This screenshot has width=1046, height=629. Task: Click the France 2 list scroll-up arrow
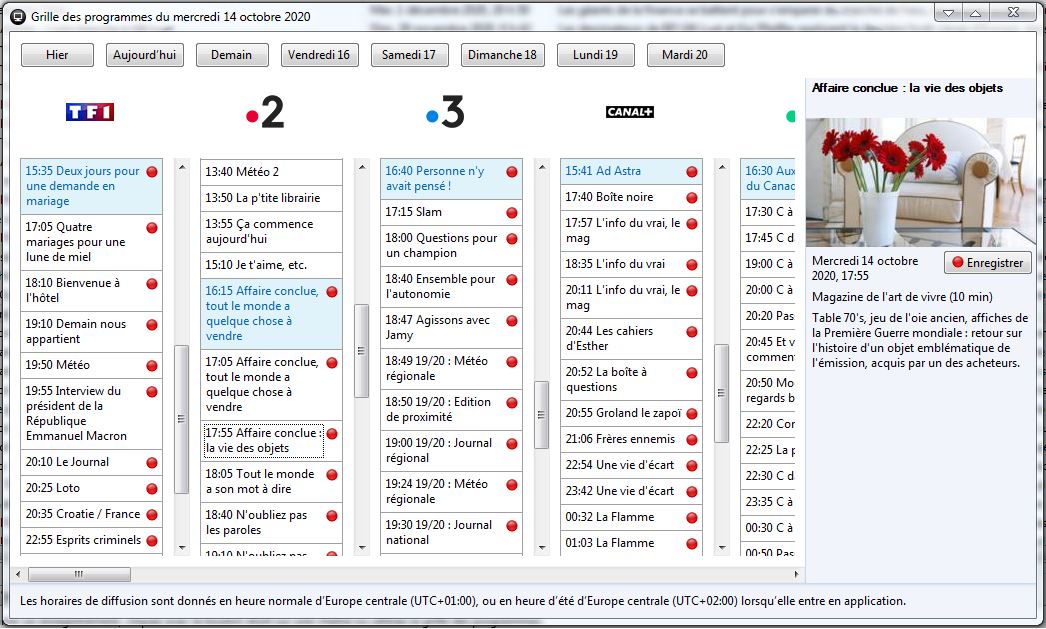pyautogui.click(x=362, y=167)
